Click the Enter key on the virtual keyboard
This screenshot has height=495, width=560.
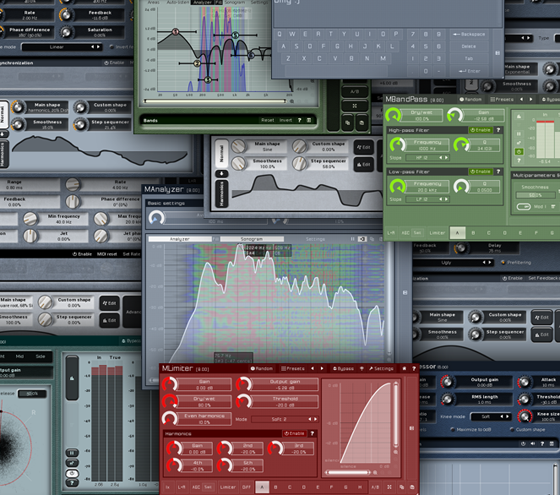pyautogui.click(x=469, y=71)
